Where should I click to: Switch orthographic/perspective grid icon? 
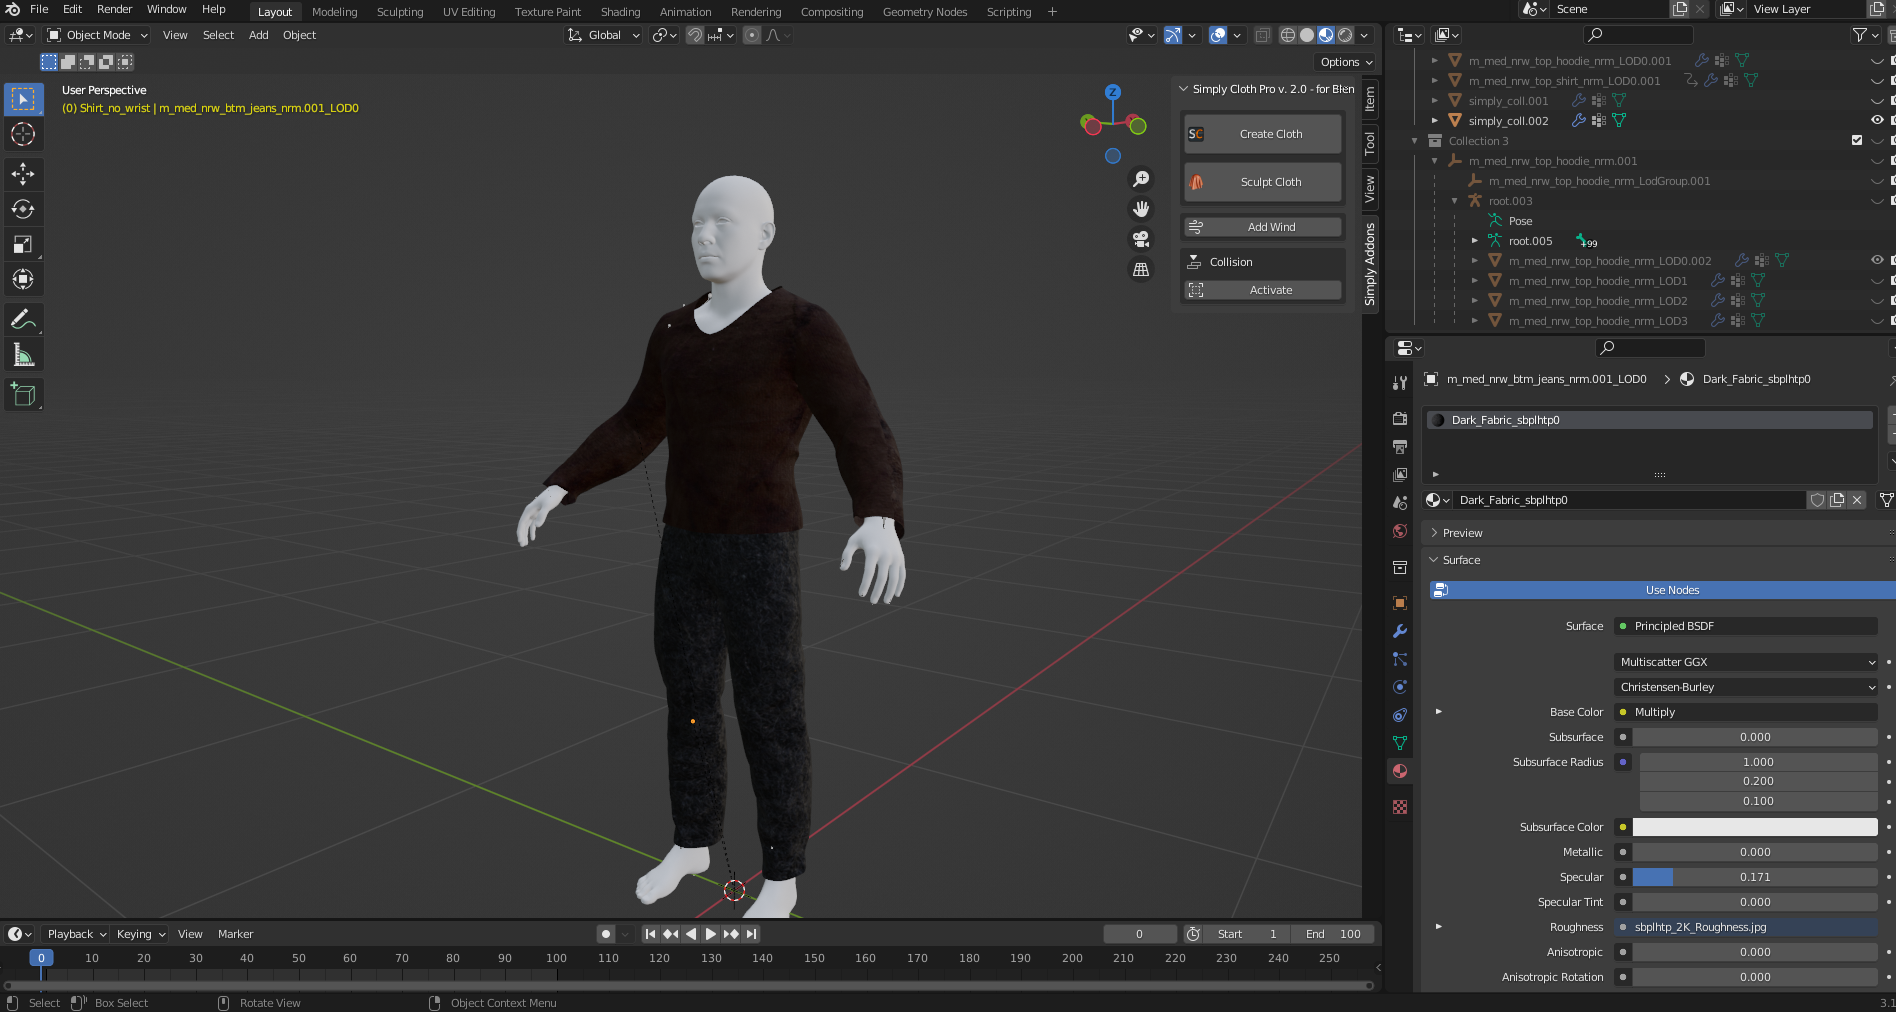[1141, 270]
